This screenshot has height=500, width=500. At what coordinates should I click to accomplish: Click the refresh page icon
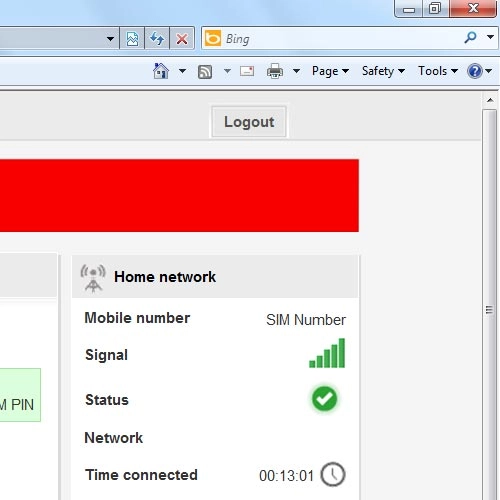[157, 39]
